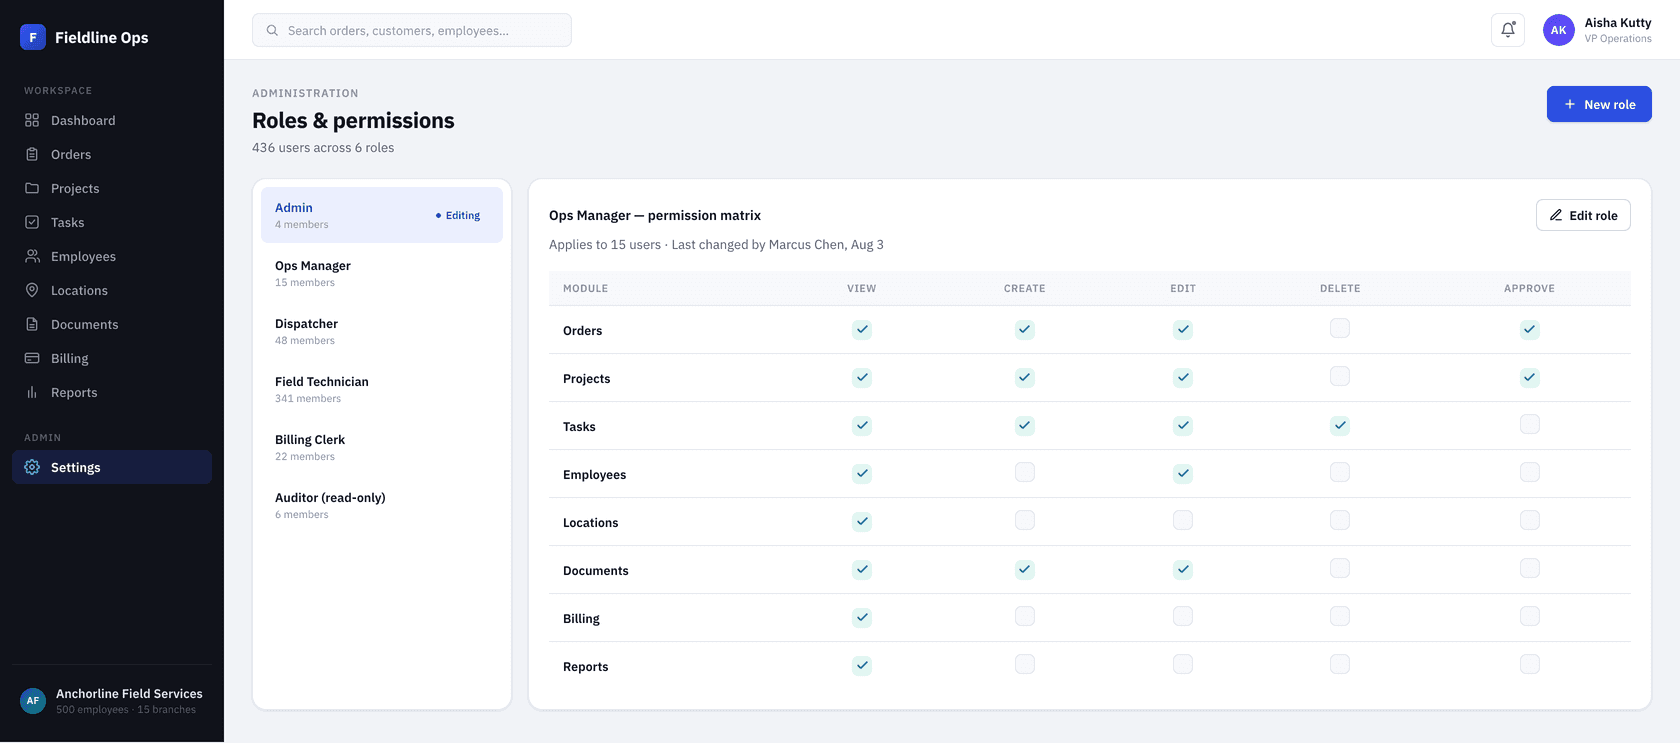Image resolution: width=1680 pixels, height=743 pixels.
Task: Click the DELETE column header
Action: pyautogui.click(x=1340, y=288)
